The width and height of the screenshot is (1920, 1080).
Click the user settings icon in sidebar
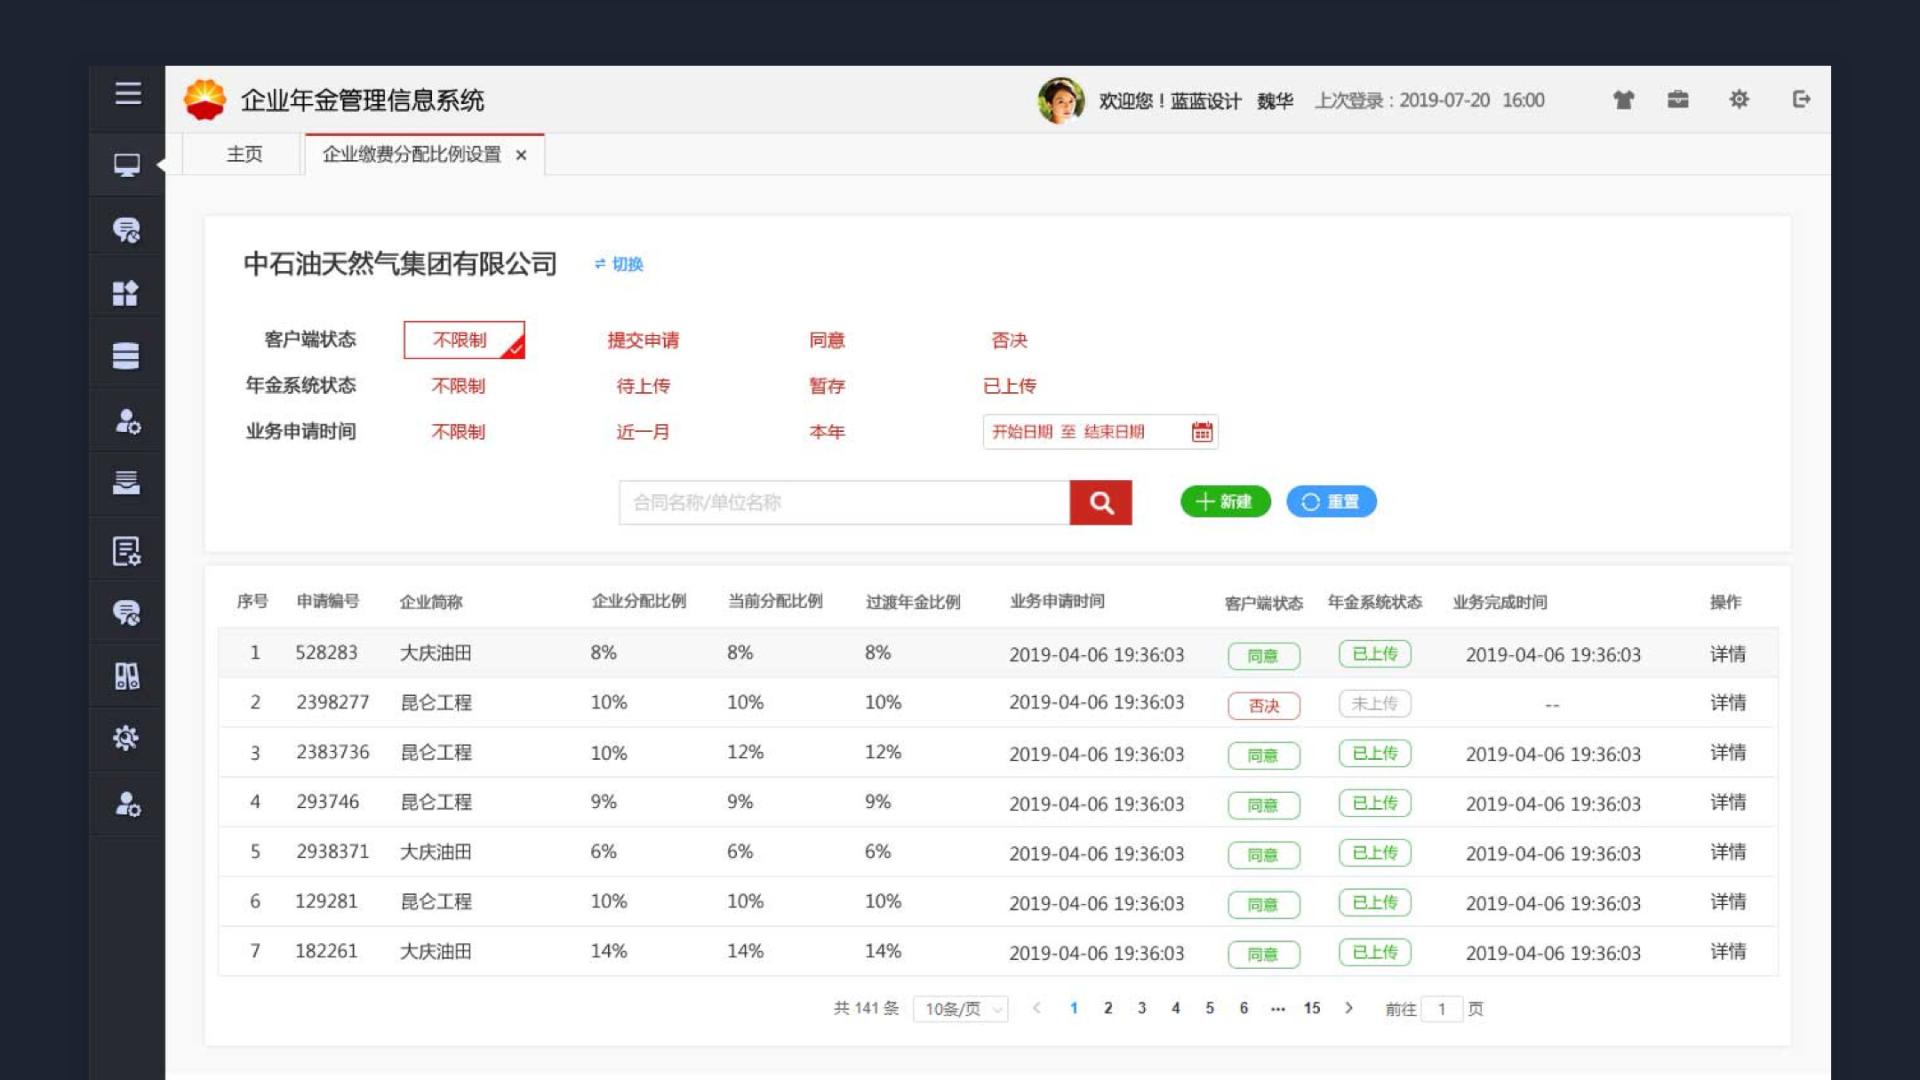126,420
